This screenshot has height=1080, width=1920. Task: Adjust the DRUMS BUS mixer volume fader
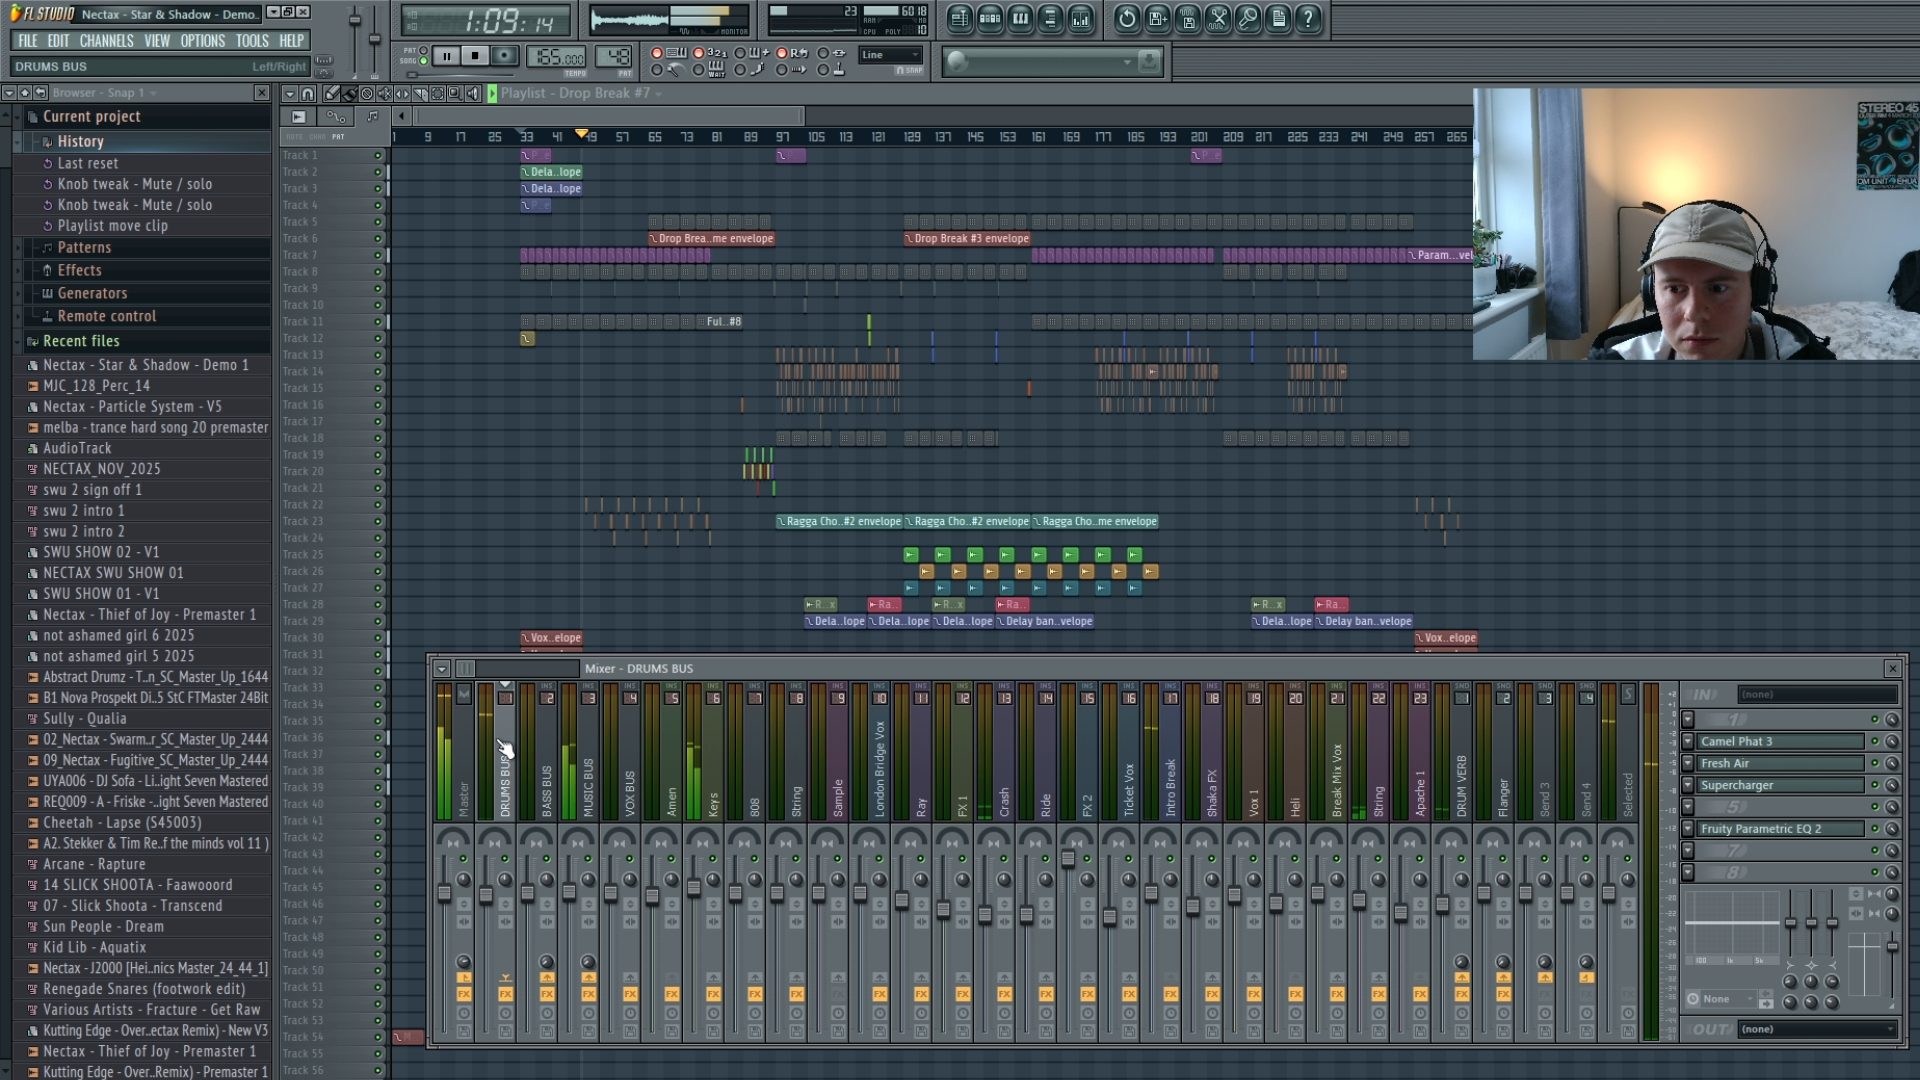[x=485, y=895]
